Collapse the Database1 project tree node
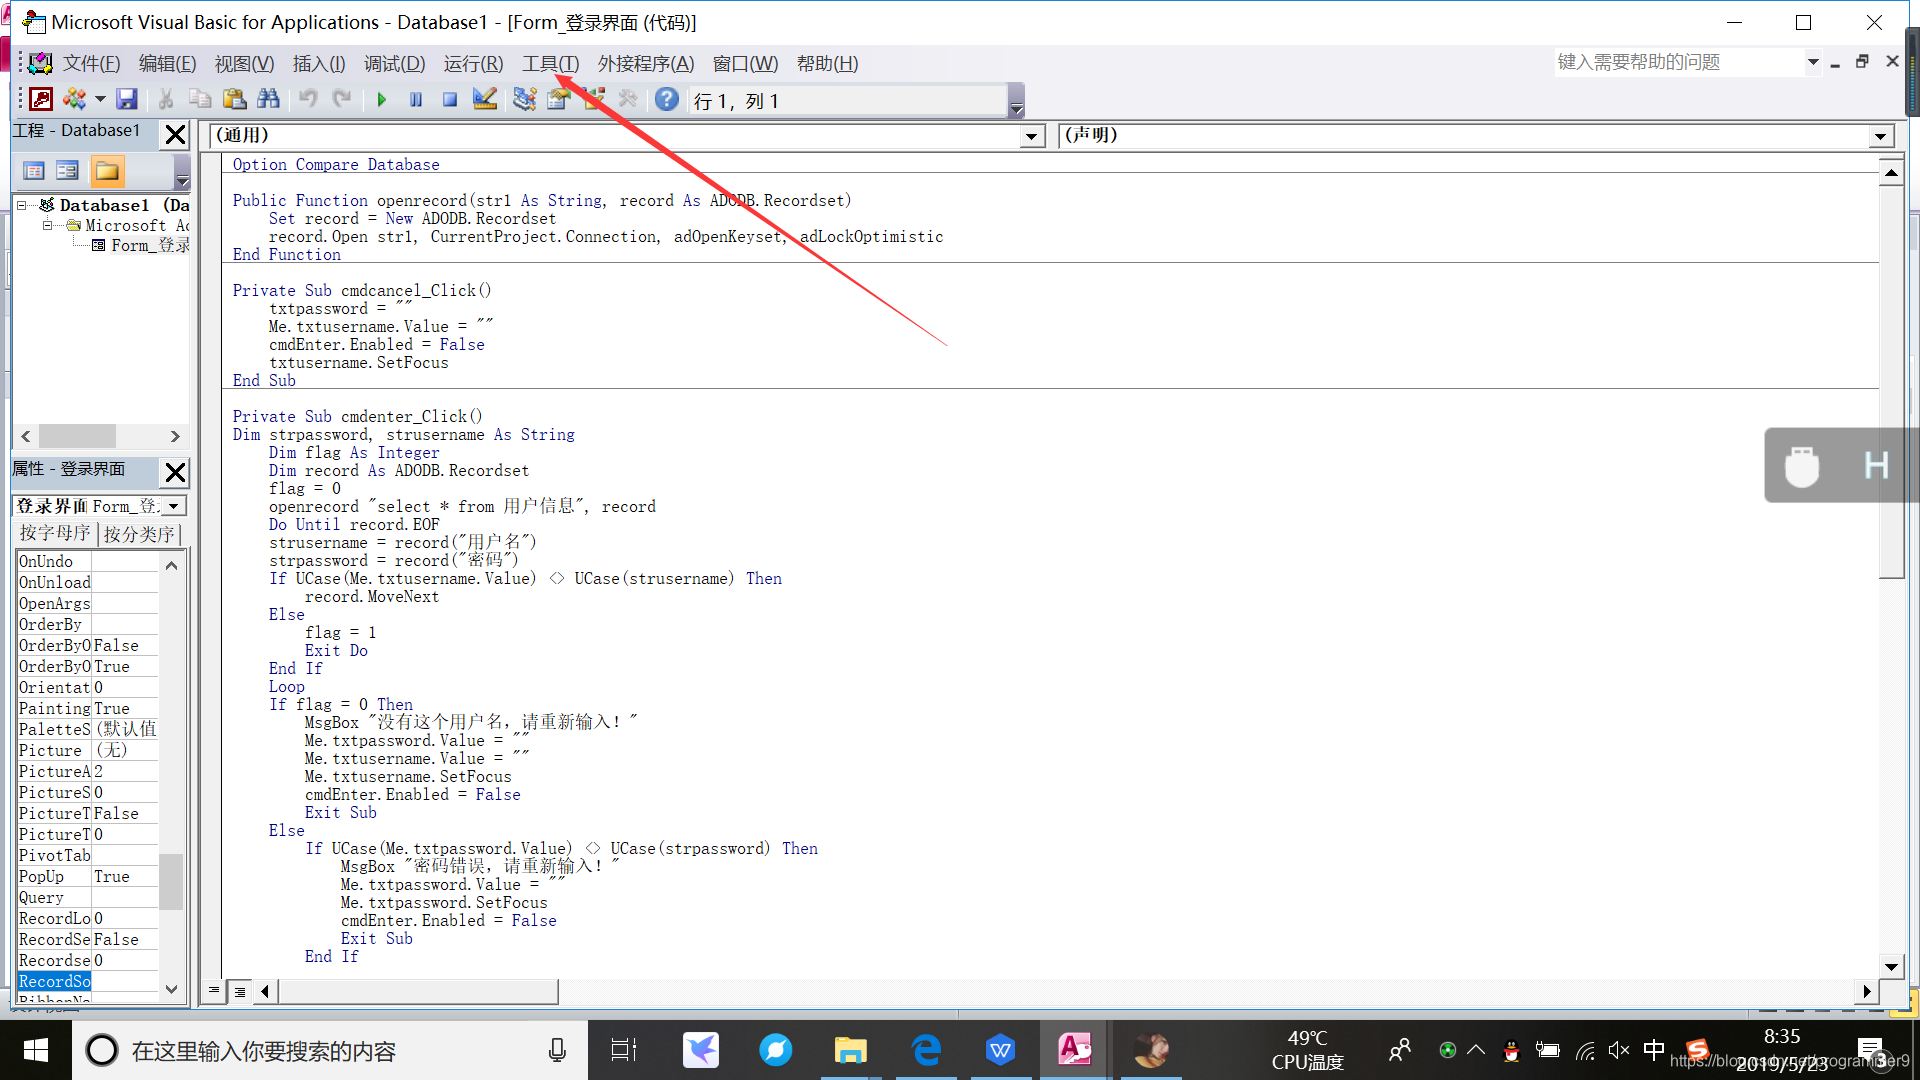Viewport: 1920px width, 1080px height. pos(22,205)
